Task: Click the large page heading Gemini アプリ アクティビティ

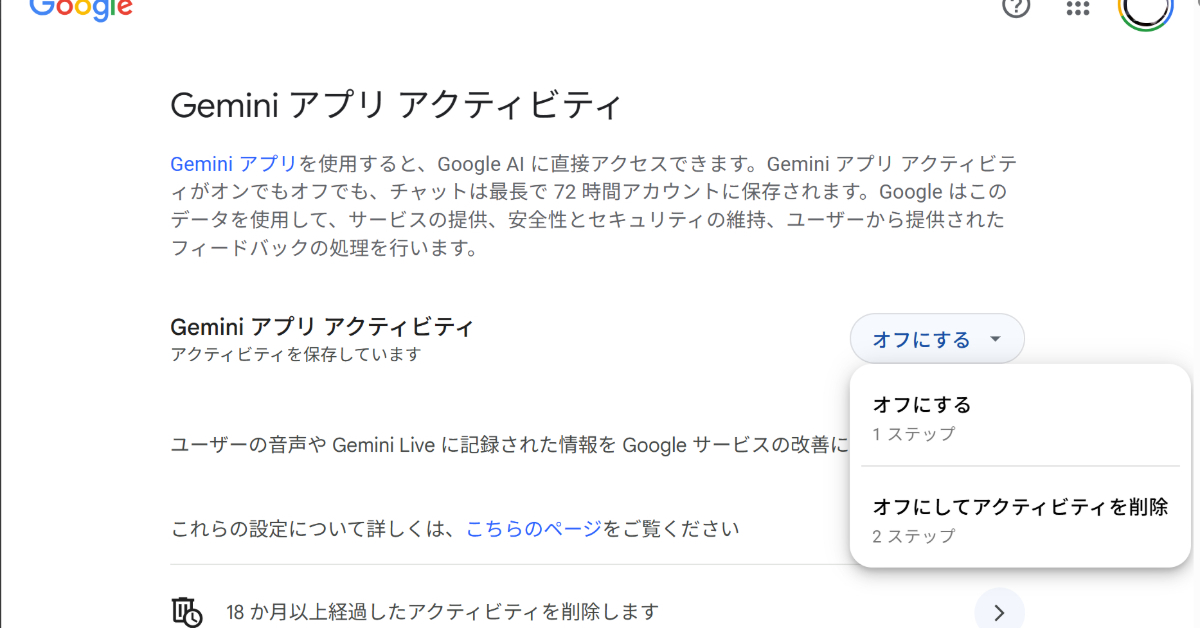Action: tap(396, 106)
